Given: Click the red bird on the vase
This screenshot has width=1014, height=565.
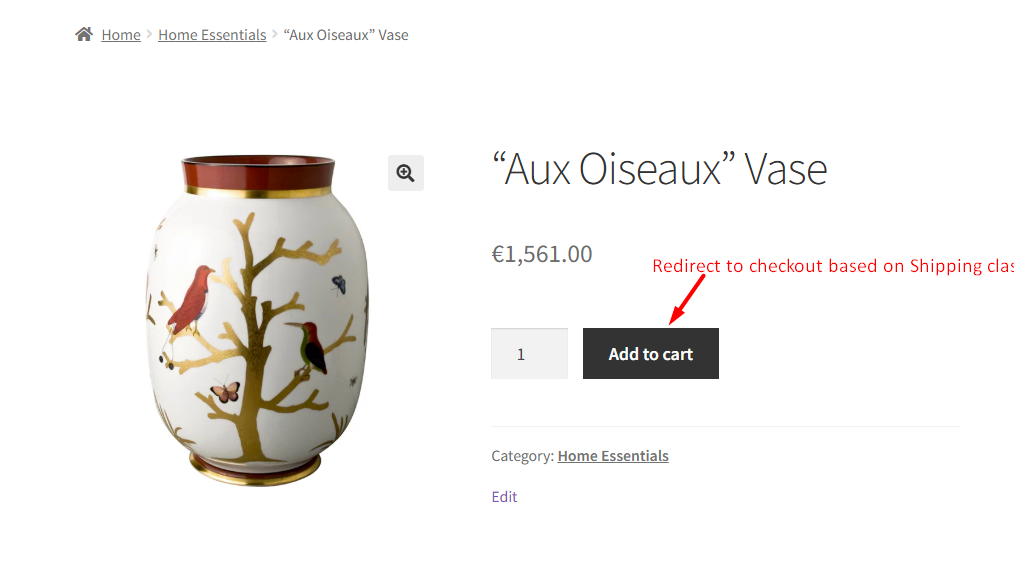Looking at the screenshot, I should (191, 297).
